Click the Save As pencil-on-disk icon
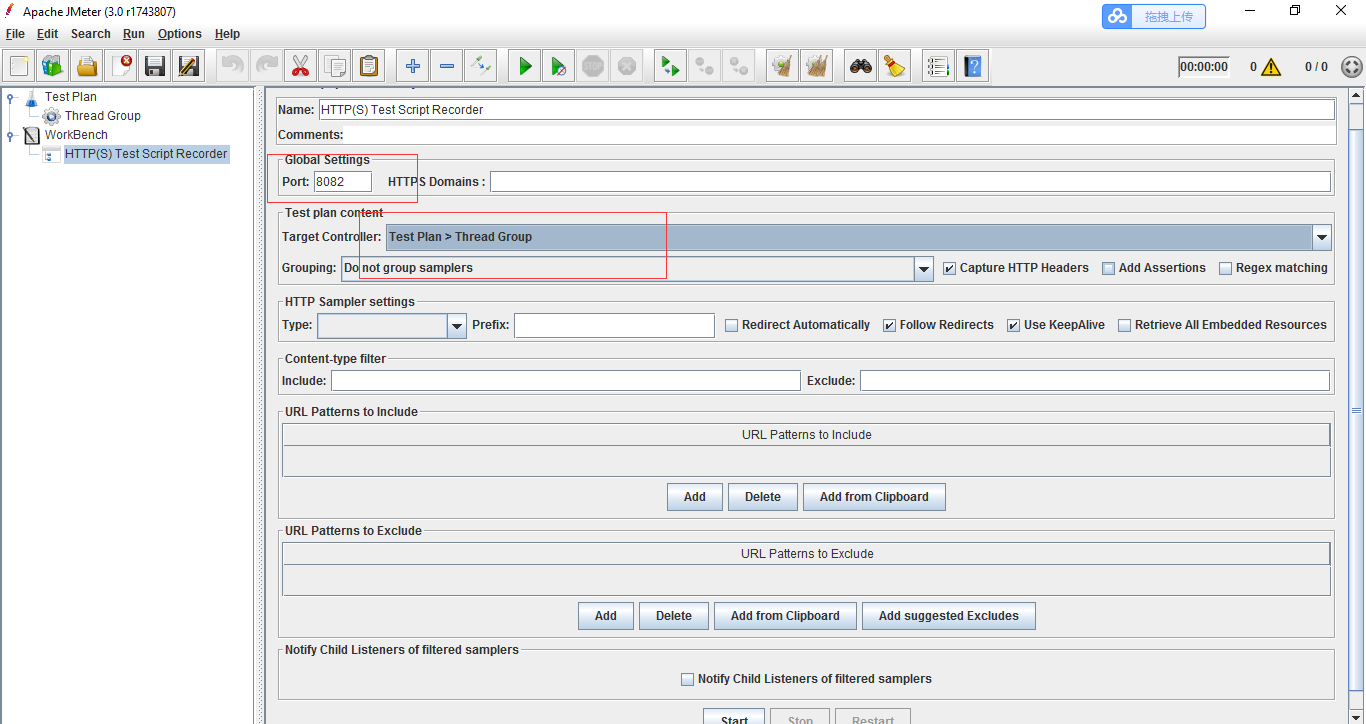 tap(188, 66)
